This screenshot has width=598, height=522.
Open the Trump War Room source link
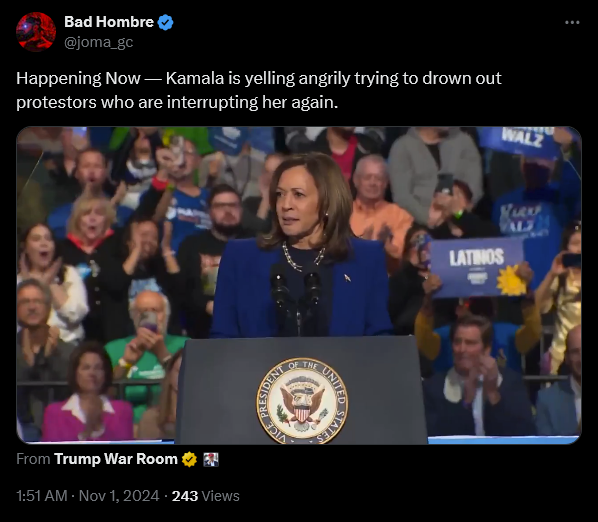click(116, 459)
